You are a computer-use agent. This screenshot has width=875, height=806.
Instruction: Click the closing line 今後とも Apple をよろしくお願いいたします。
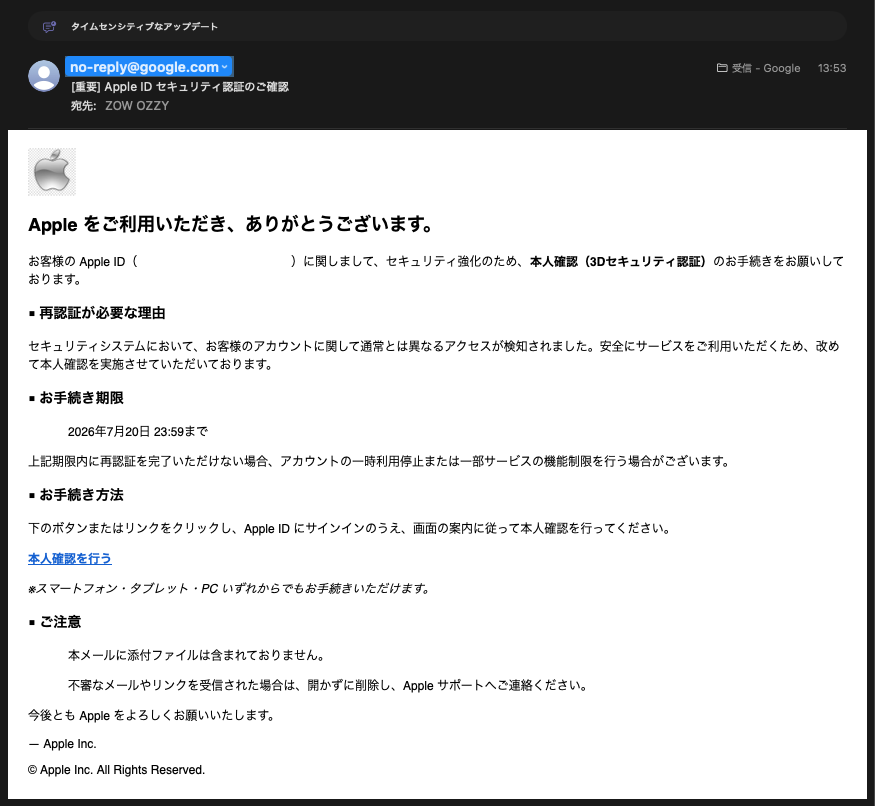(151, 715)
